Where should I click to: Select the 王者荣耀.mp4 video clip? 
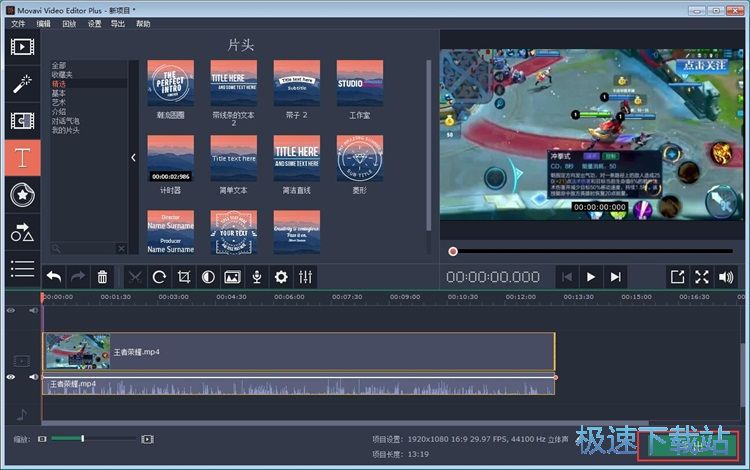[299, 351]
